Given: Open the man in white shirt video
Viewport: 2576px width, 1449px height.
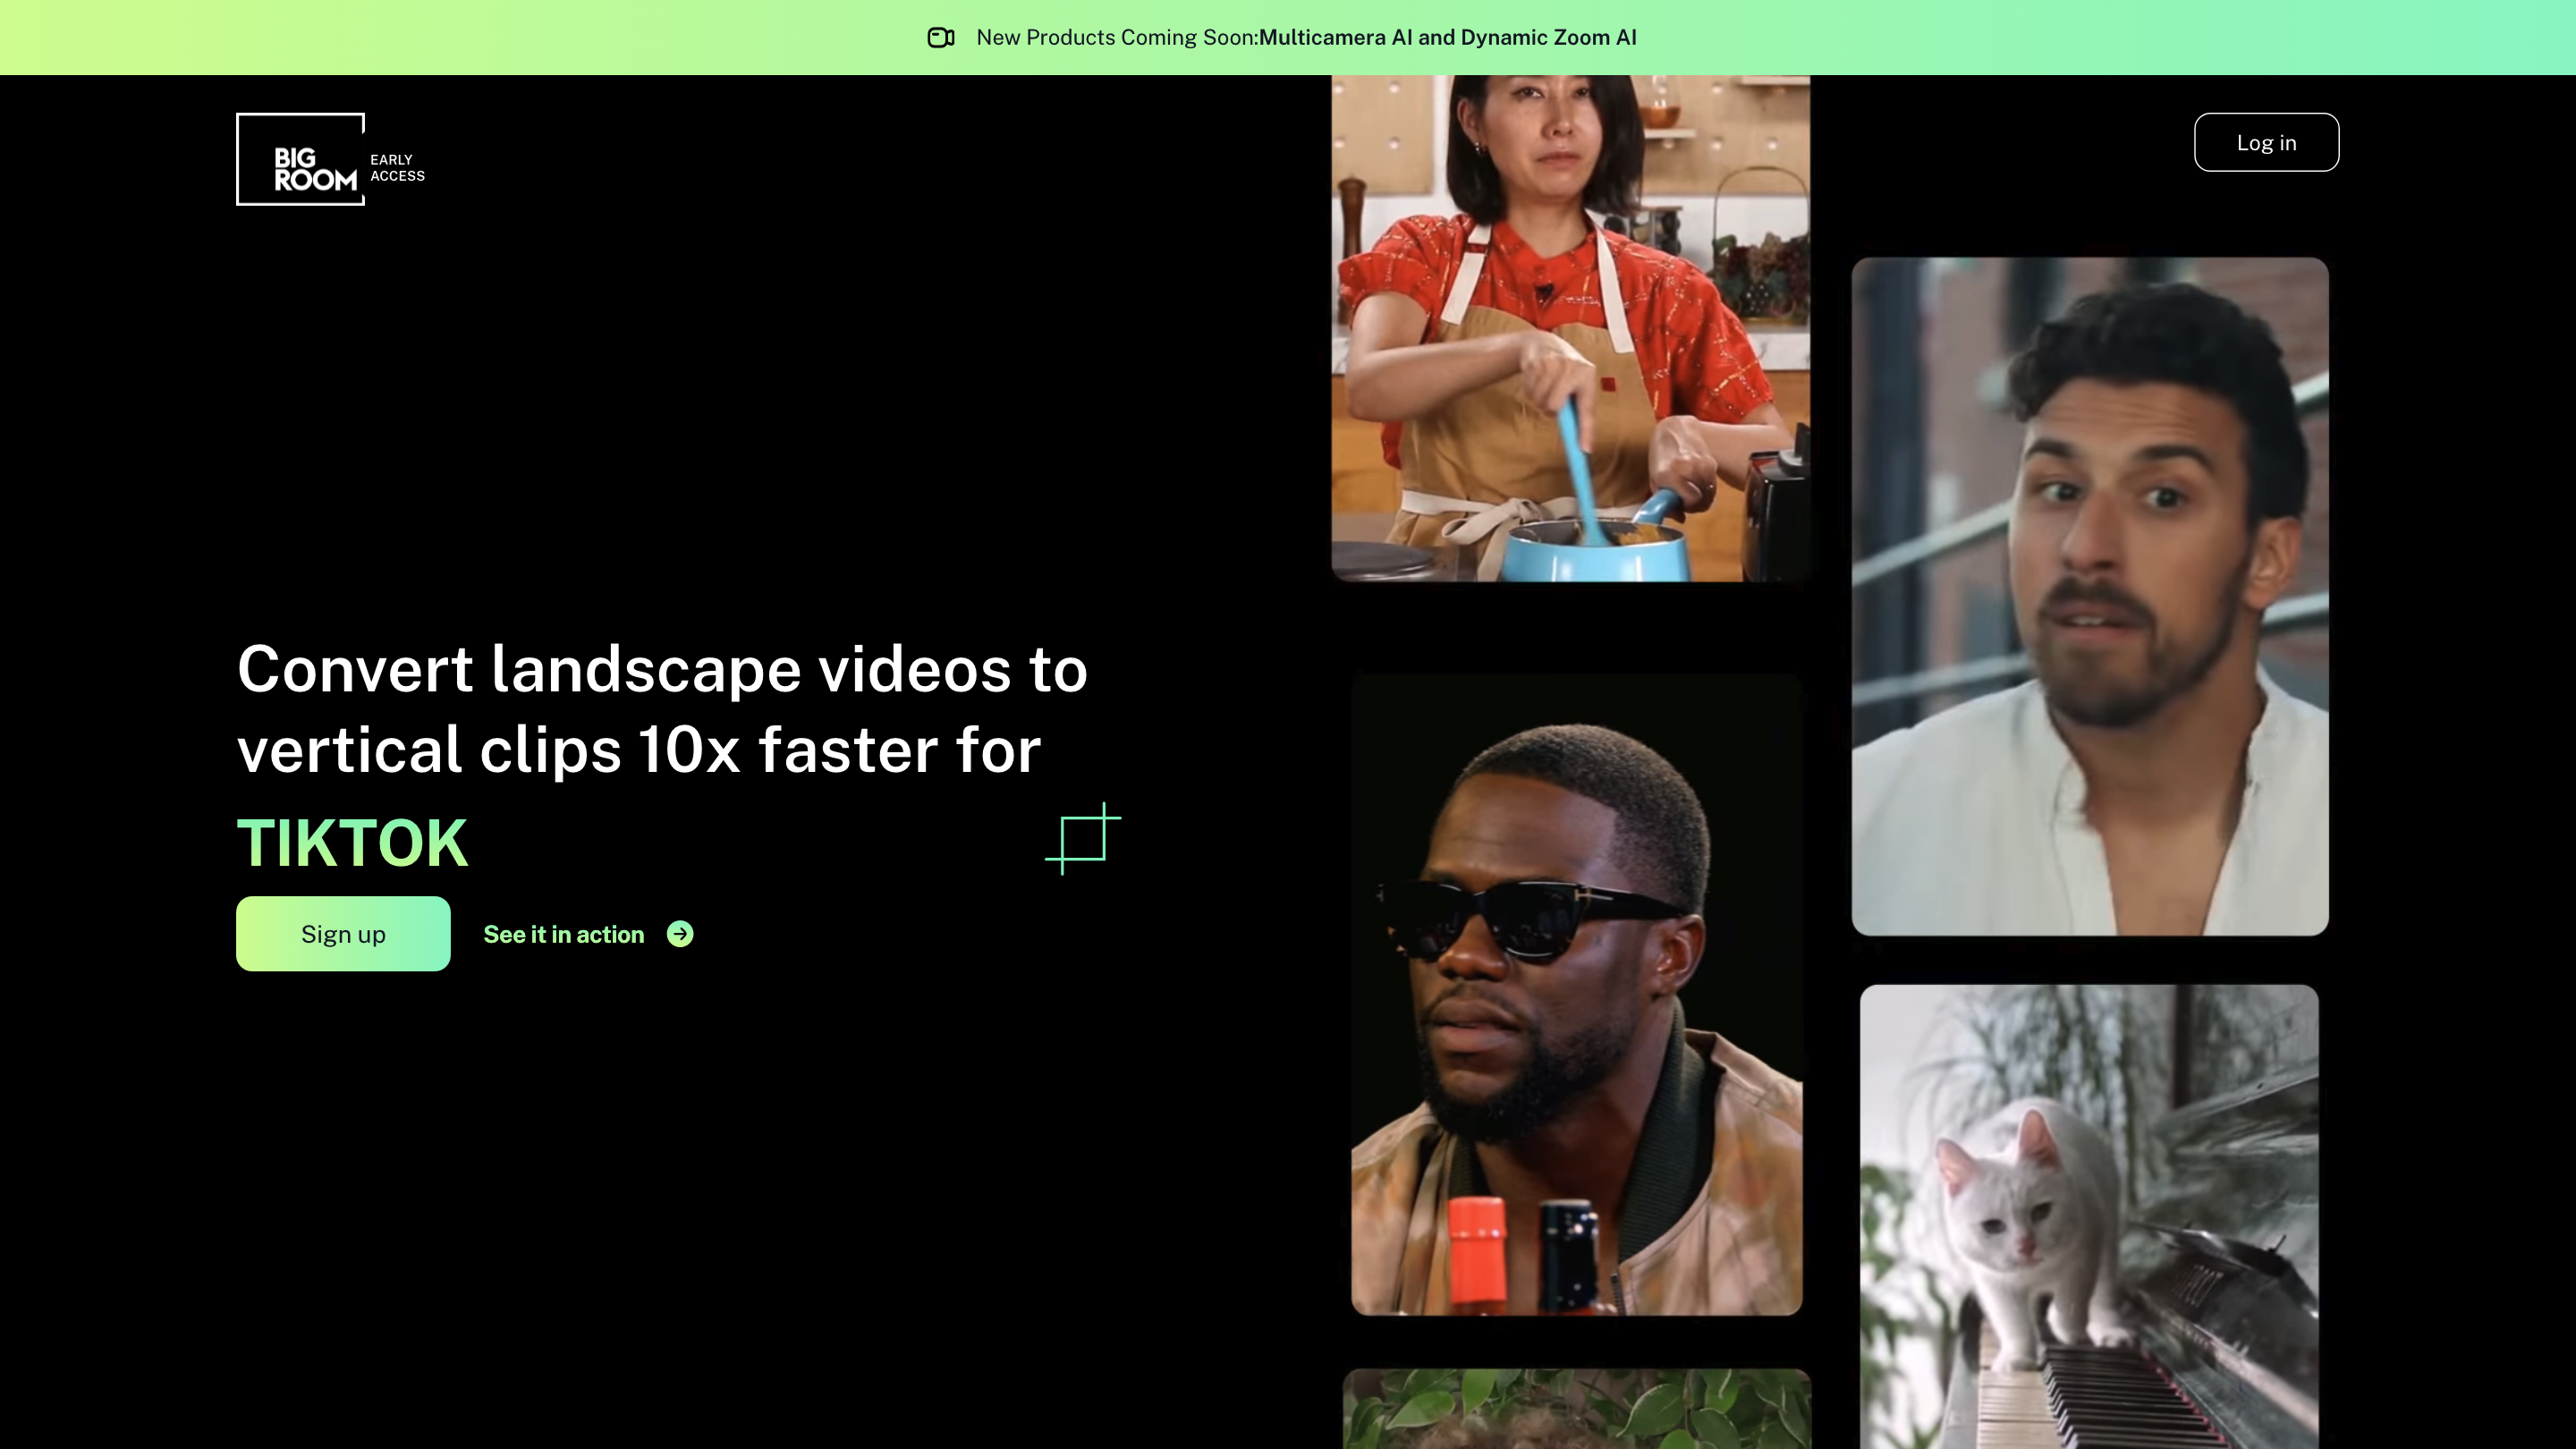Looking at the screenshot, I should click(2090, 596).
